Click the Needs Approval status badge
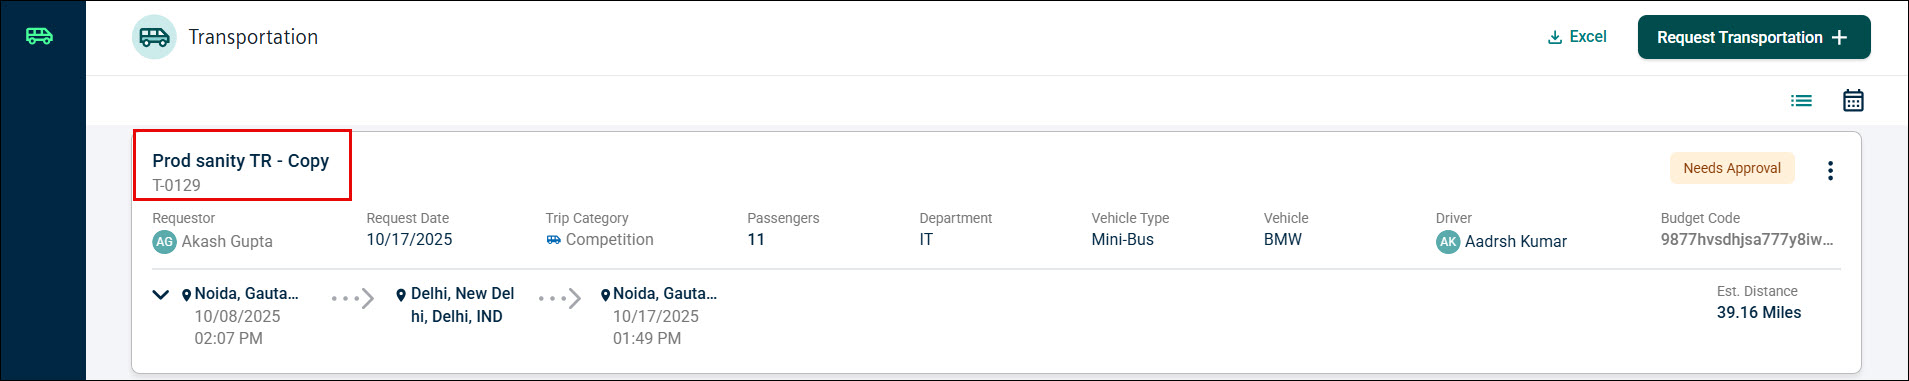The height and width of the screenshot is (381, 1909). point(1732,168)
